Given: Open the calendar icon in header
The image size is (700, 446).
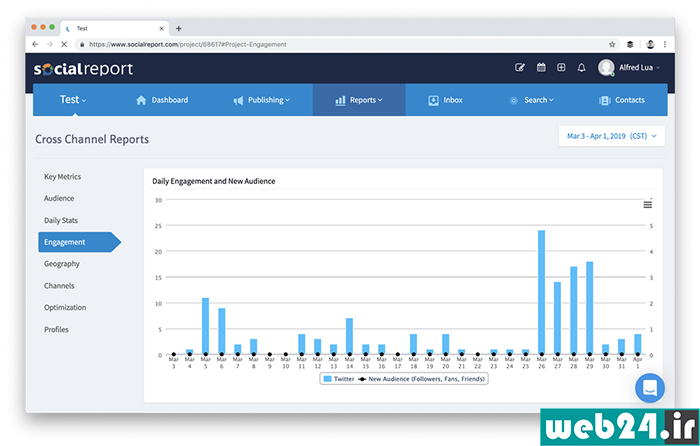Looking at the screenshot, I should tap(541, 67).
